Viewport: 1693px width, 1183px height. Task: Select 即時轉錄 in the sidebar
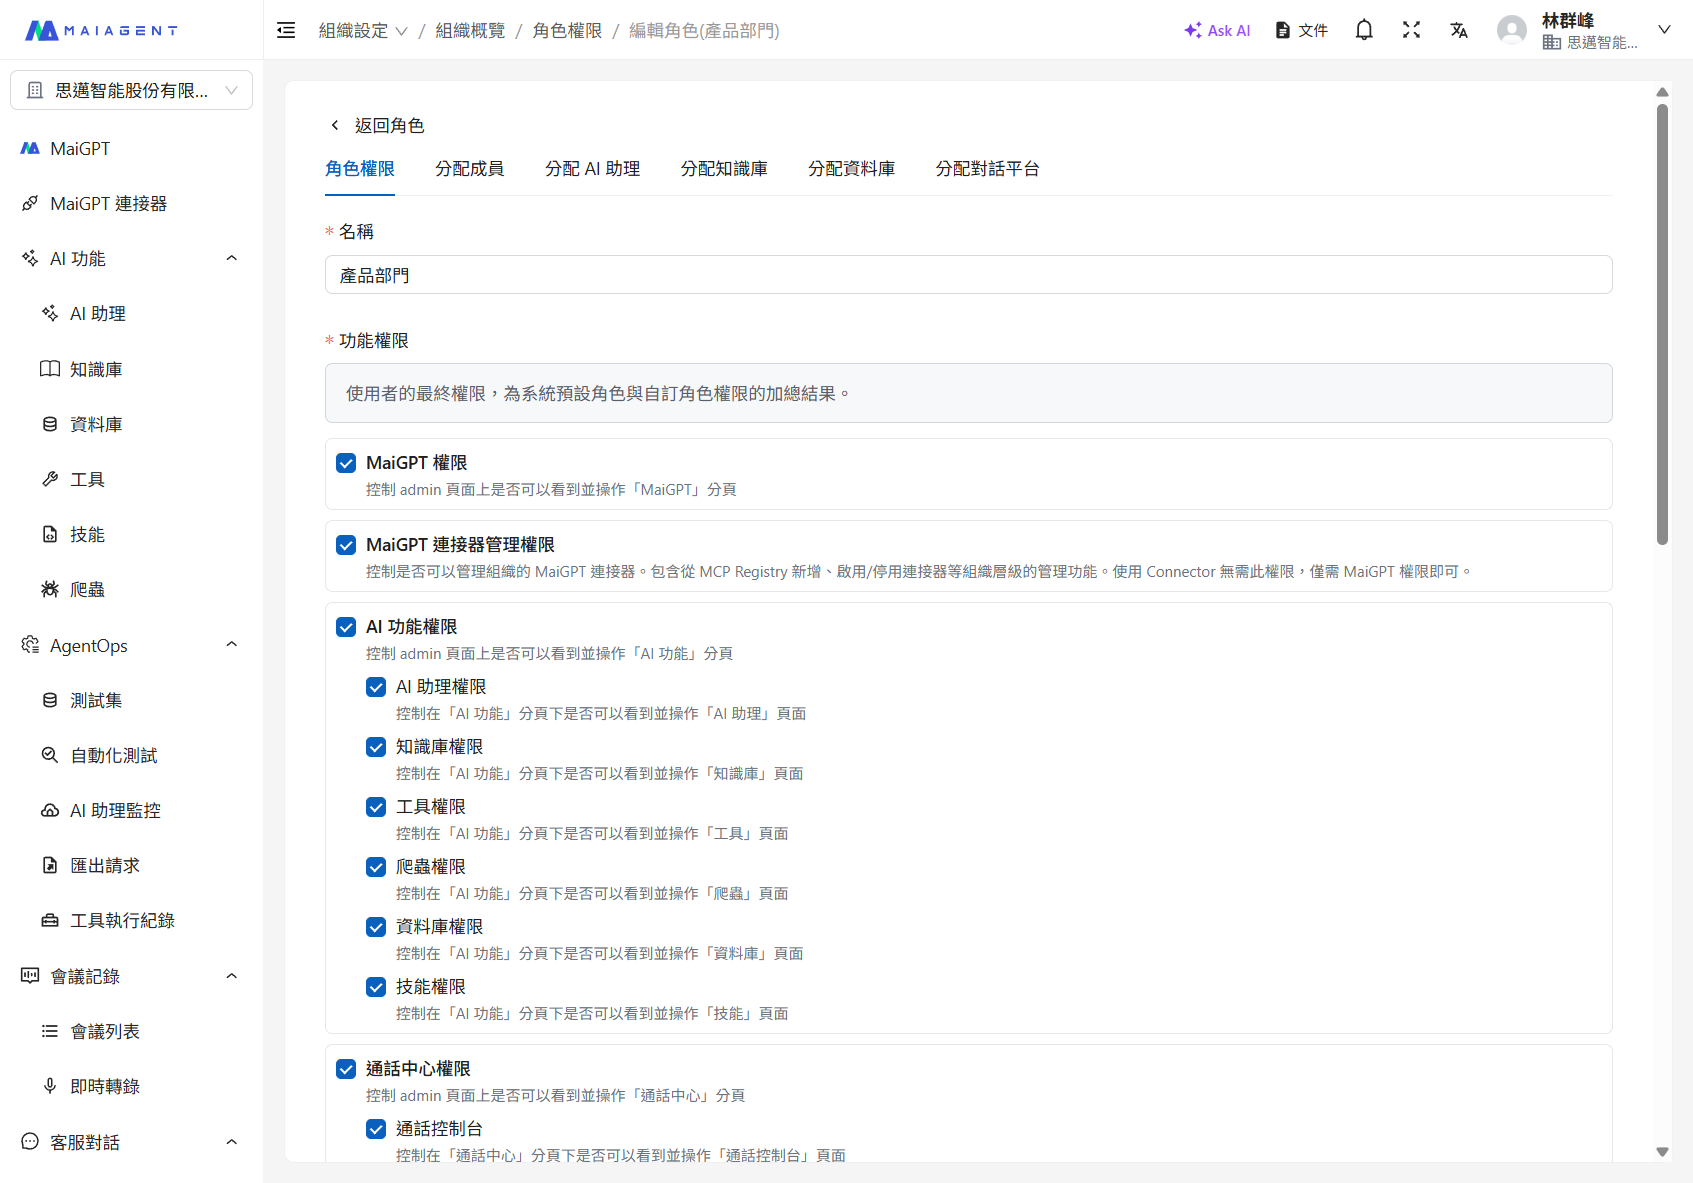tap(105, 1086)
